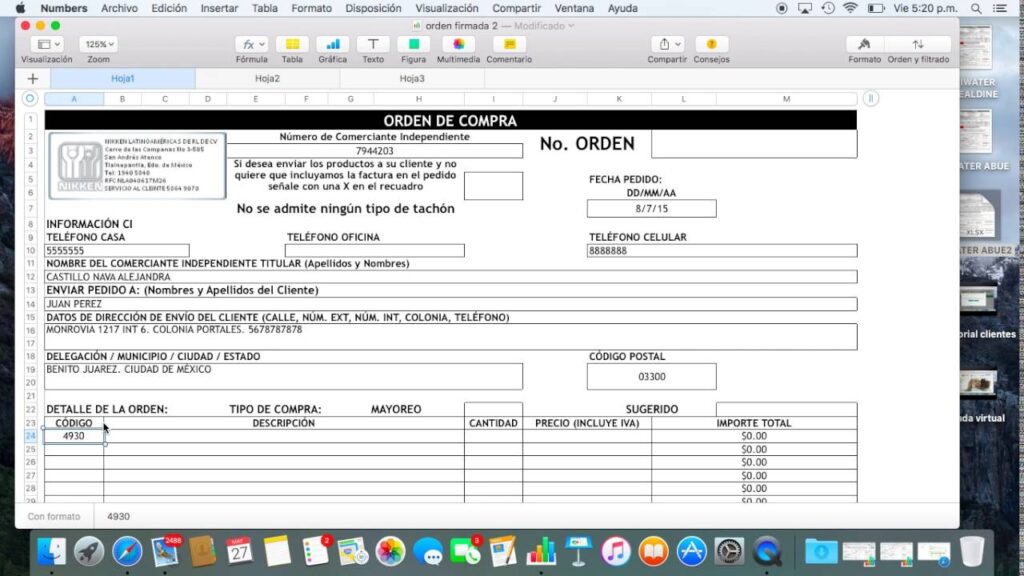Insert a Texto box
1024x576 pixels.
coord(372,45)
